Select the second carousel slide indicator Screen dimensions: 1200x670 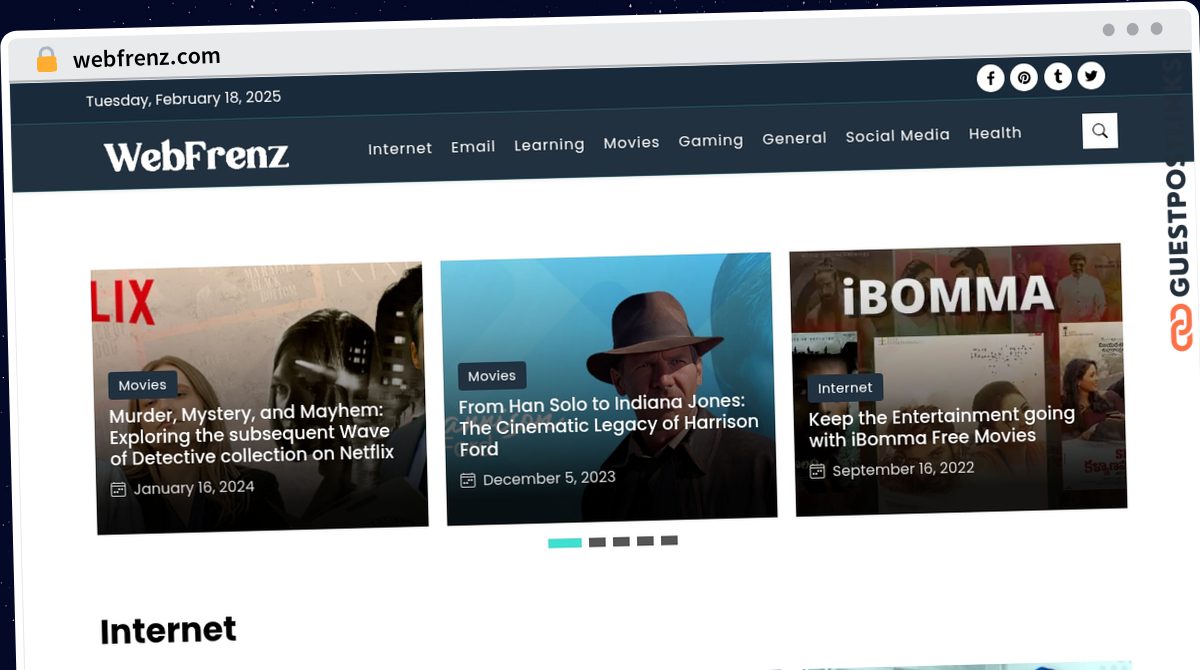pyautogui.click(x=597, y=542)
